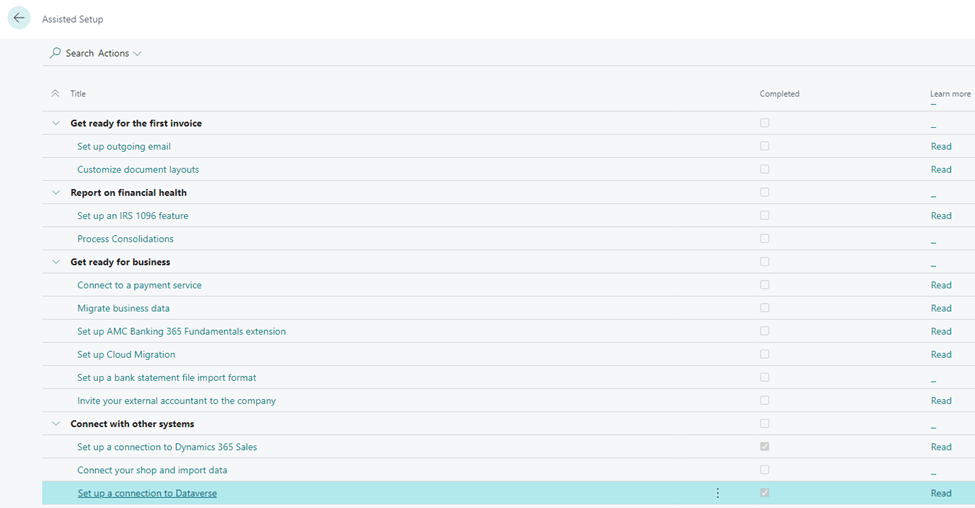This screenshot has height=508, width=975.
Task: Collapse the Connect with other systems group
Action: coord(55,424)
